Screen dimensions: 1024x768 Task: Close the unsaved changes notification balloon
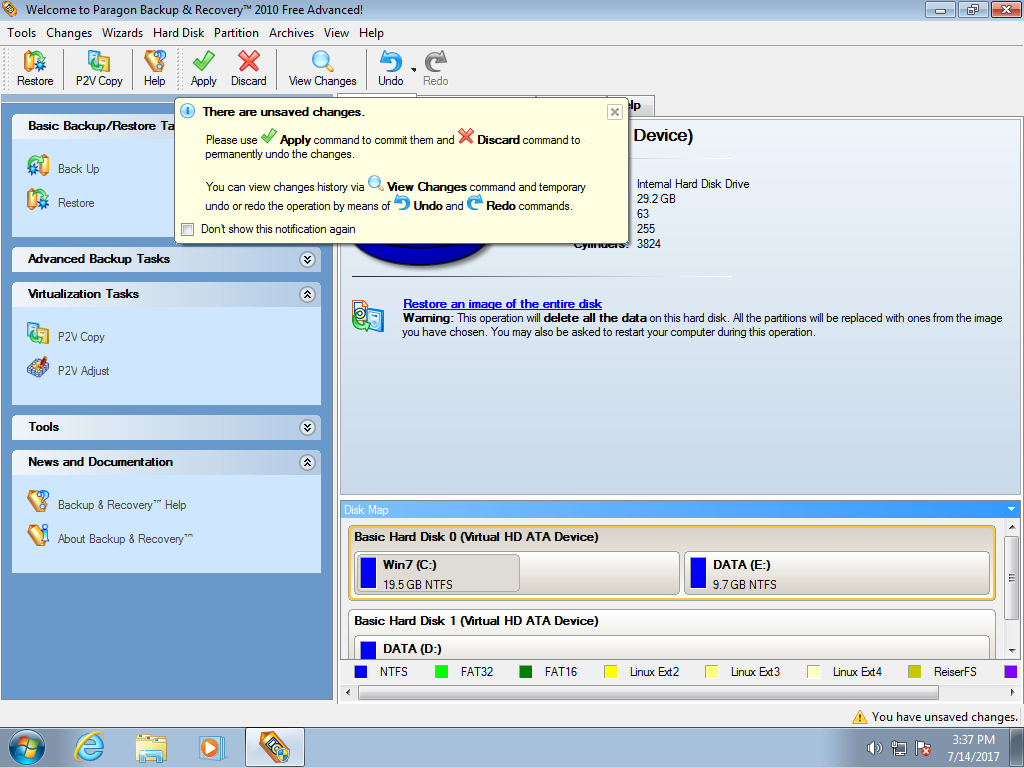point(615,112)
